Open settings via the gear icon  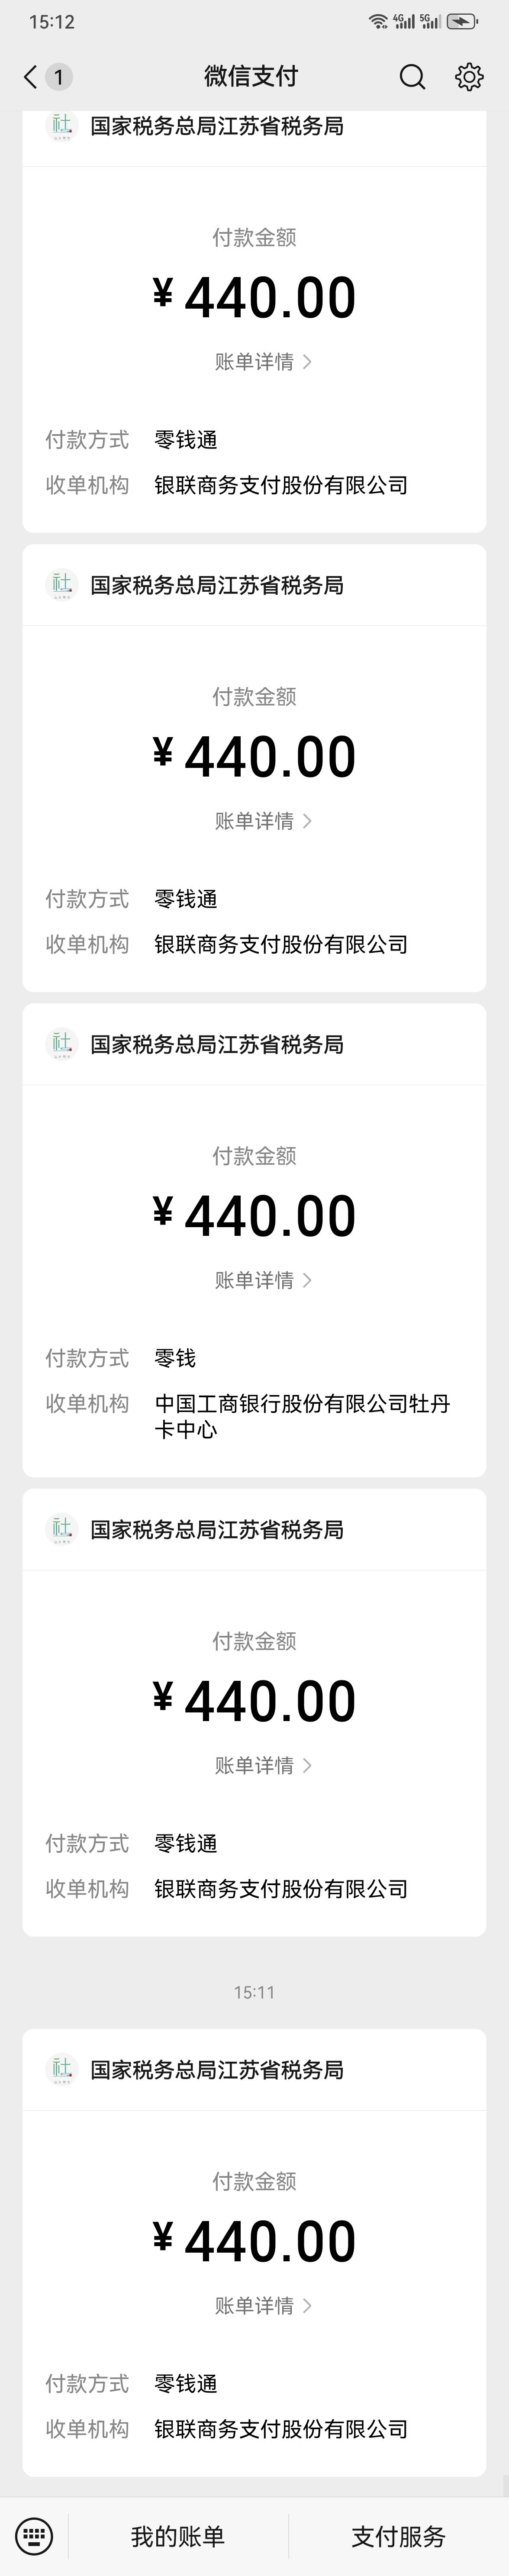click(x=469, y=77)
